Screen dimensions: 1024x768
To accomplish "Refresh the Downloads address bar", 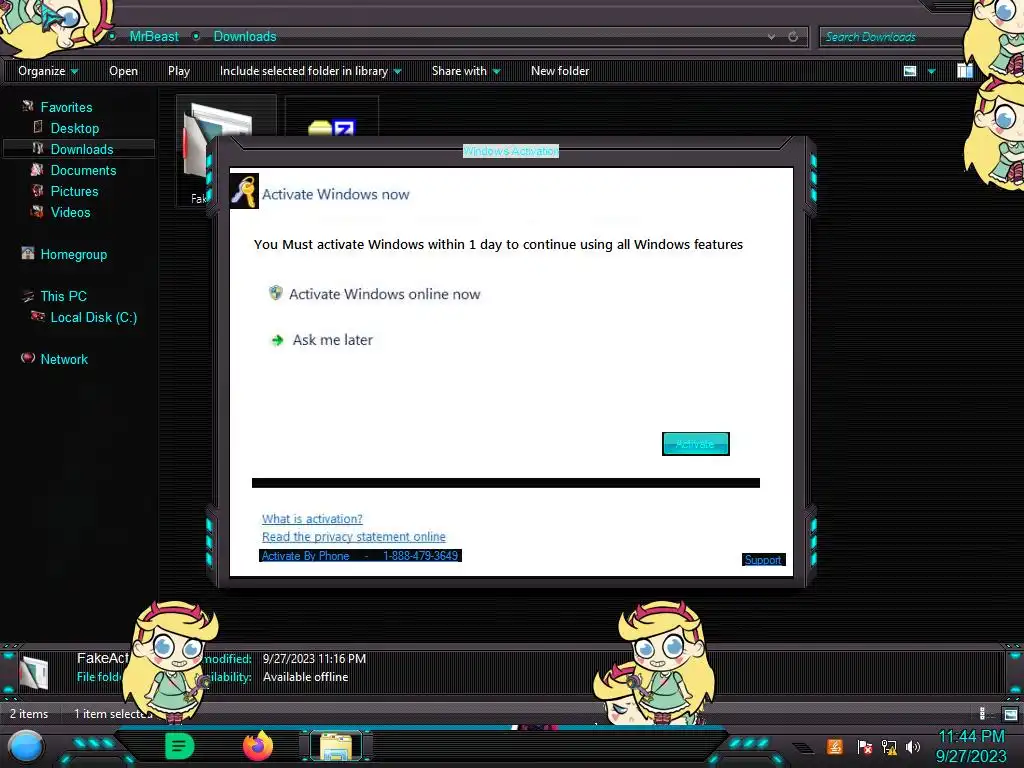I will 793,37.
